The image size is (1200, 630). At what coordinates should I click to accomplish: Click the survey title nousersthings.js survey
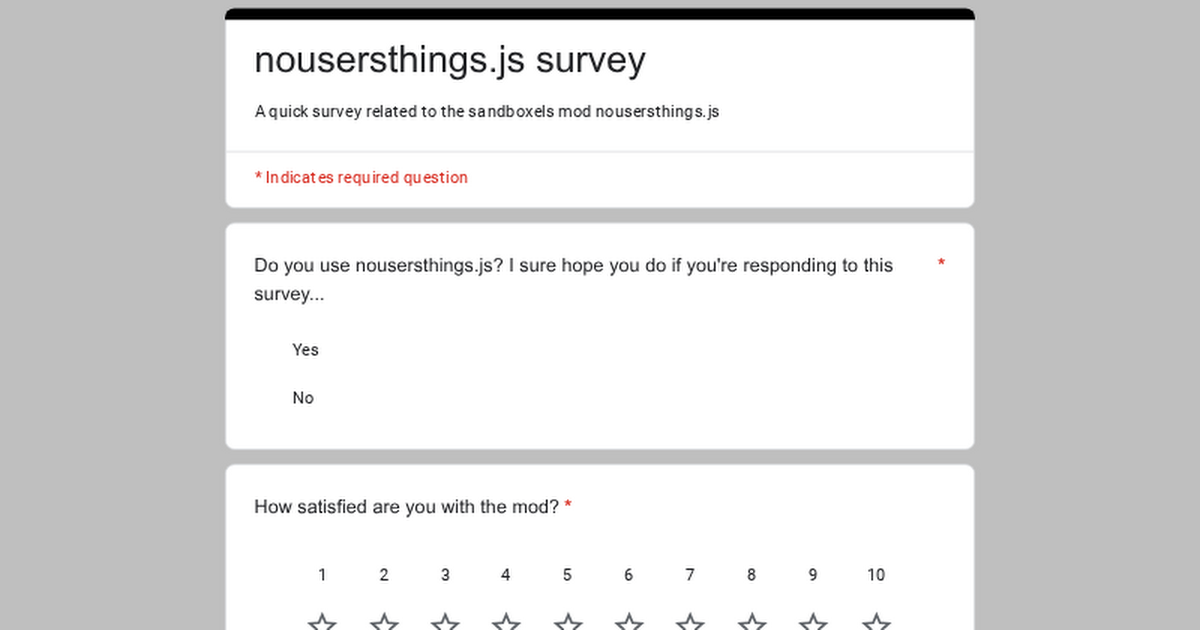(449, 60)
